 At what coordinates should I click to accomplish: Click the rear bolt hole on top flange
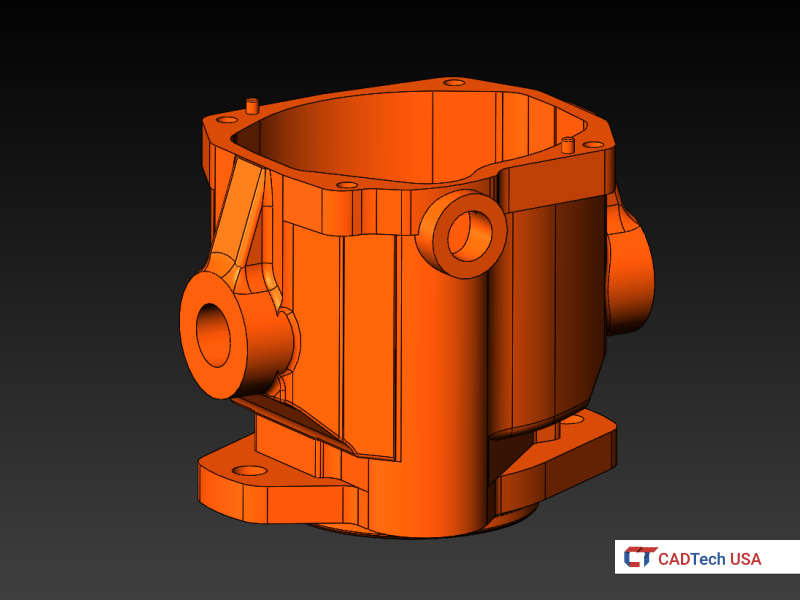[x=454, y=82]
